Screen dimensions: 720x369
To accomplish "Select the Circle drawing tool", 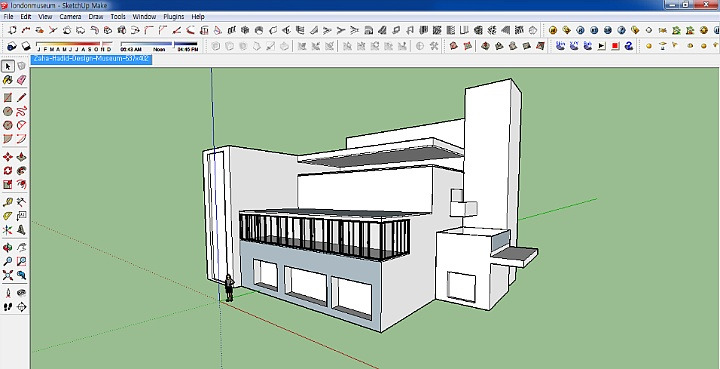I will 8,112.
